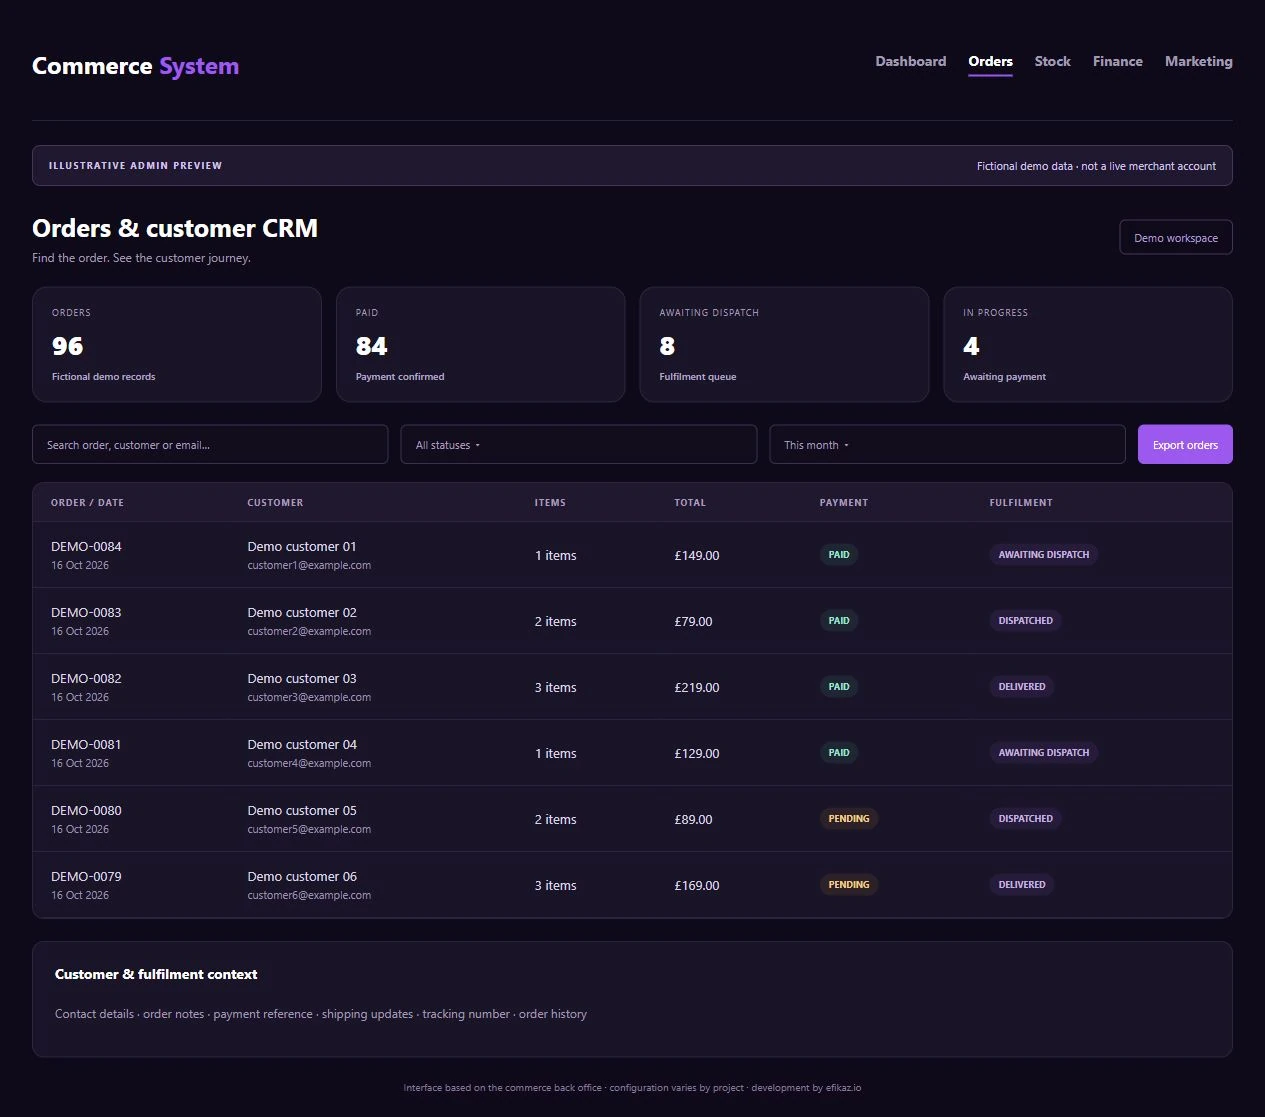This screenshot has width=1265, height=1117.
Task: Sort by Order / Date column header
Action: 87,503
